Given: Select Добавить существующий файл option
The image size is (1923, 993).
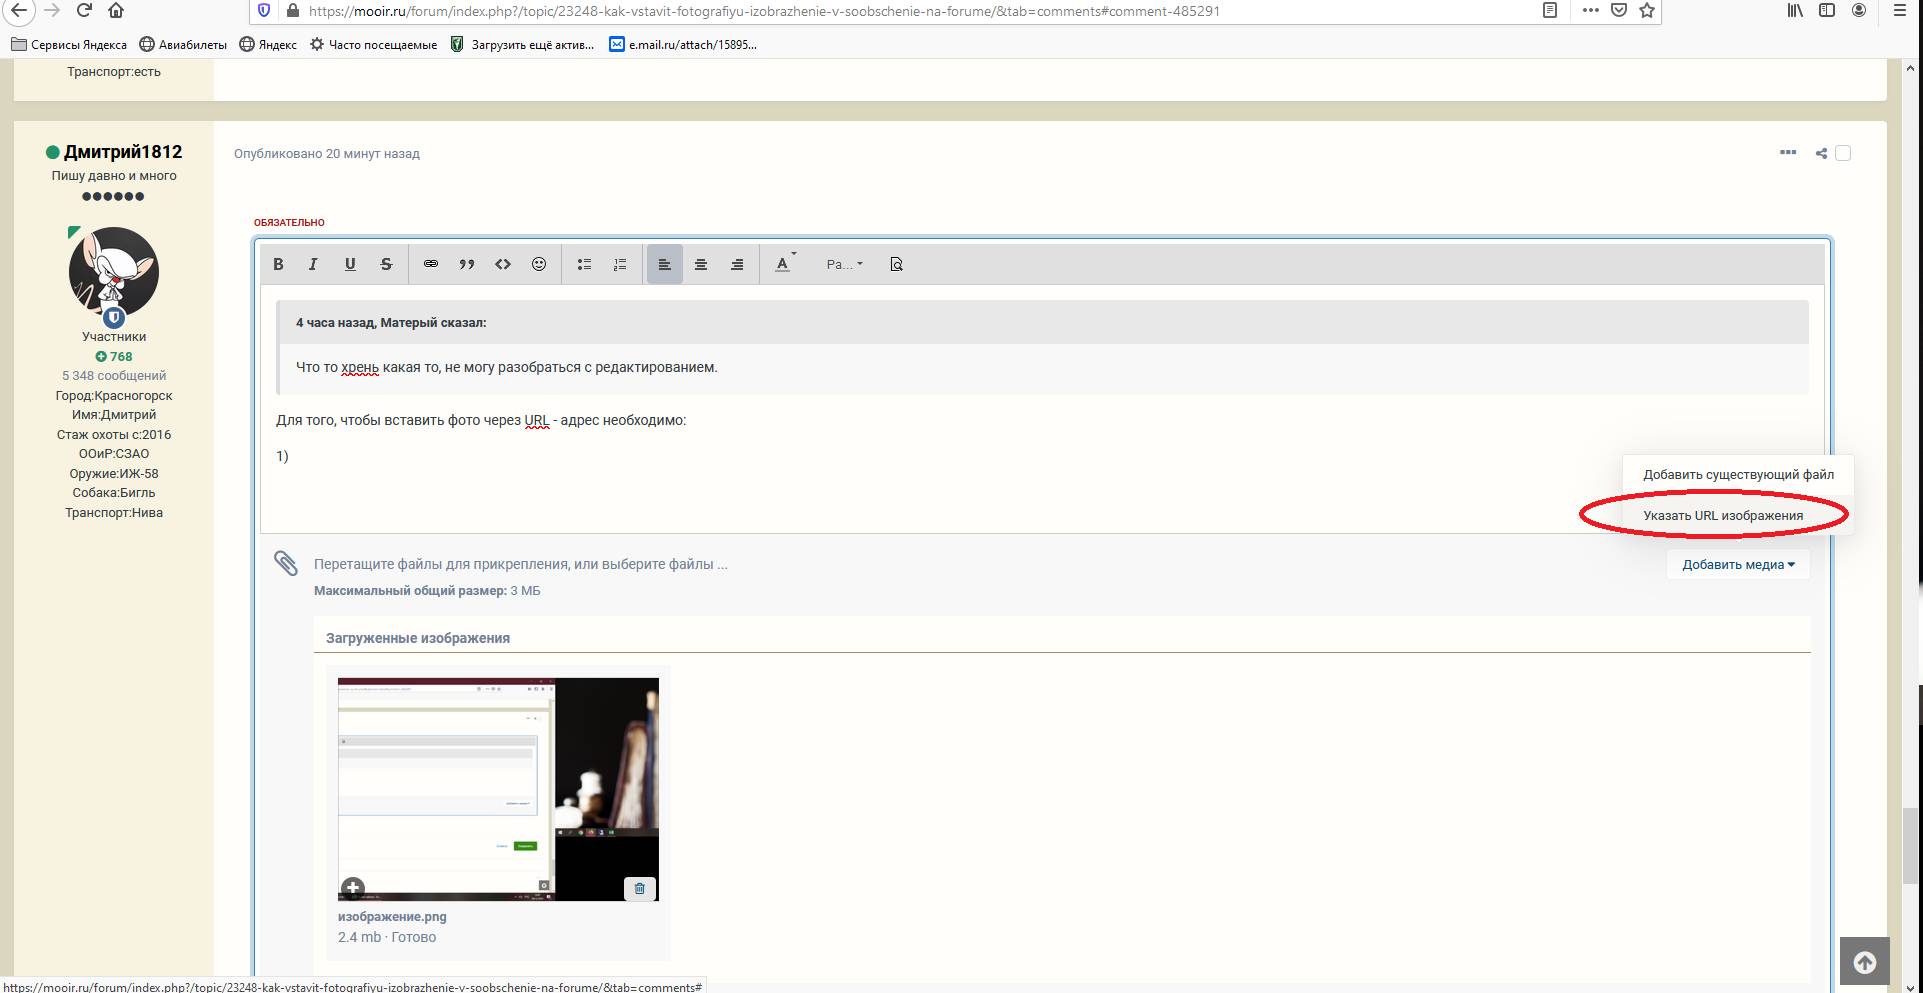Looking at the screenshot, I should click(x=1738, y=475).
